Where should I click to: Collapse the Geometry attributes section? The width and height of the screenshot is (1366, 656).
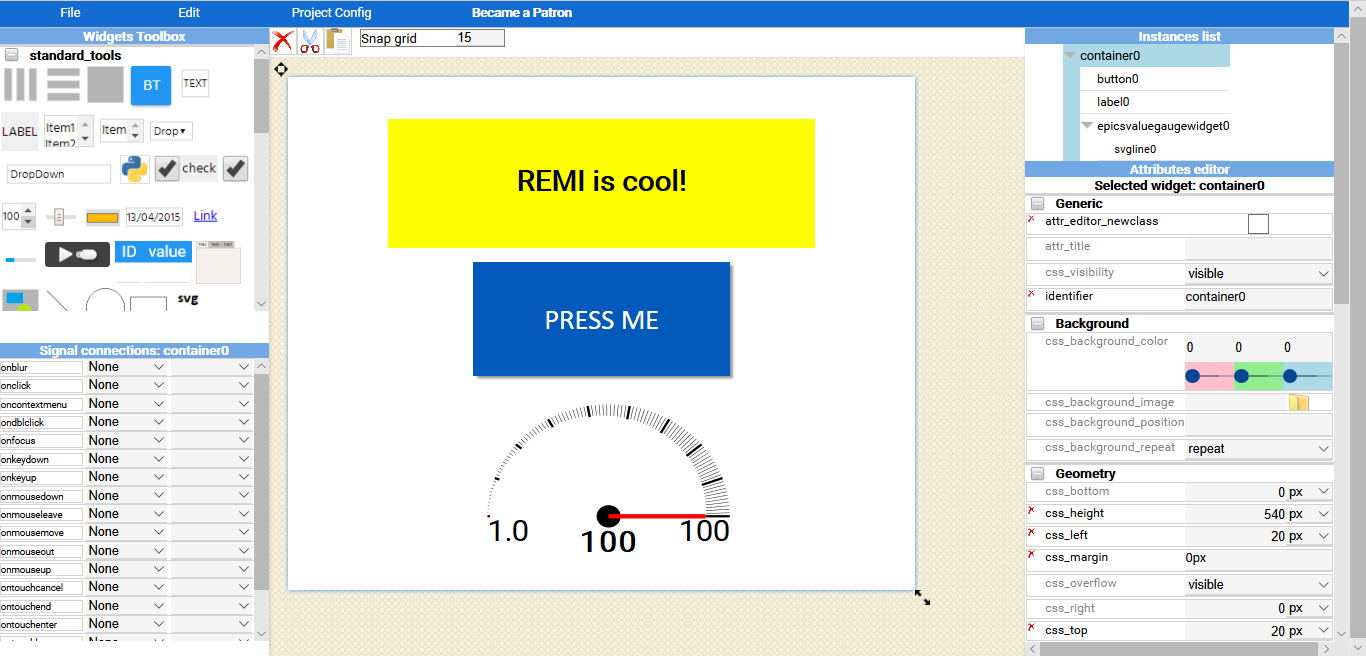click(x=1037, y=473)
